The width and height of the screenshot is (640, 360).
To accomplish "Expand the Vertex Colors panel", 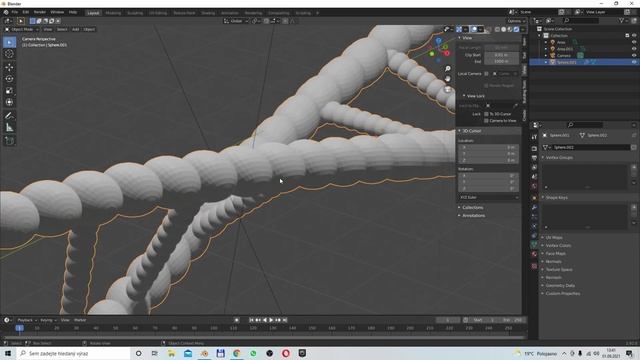I will [558, 246].
